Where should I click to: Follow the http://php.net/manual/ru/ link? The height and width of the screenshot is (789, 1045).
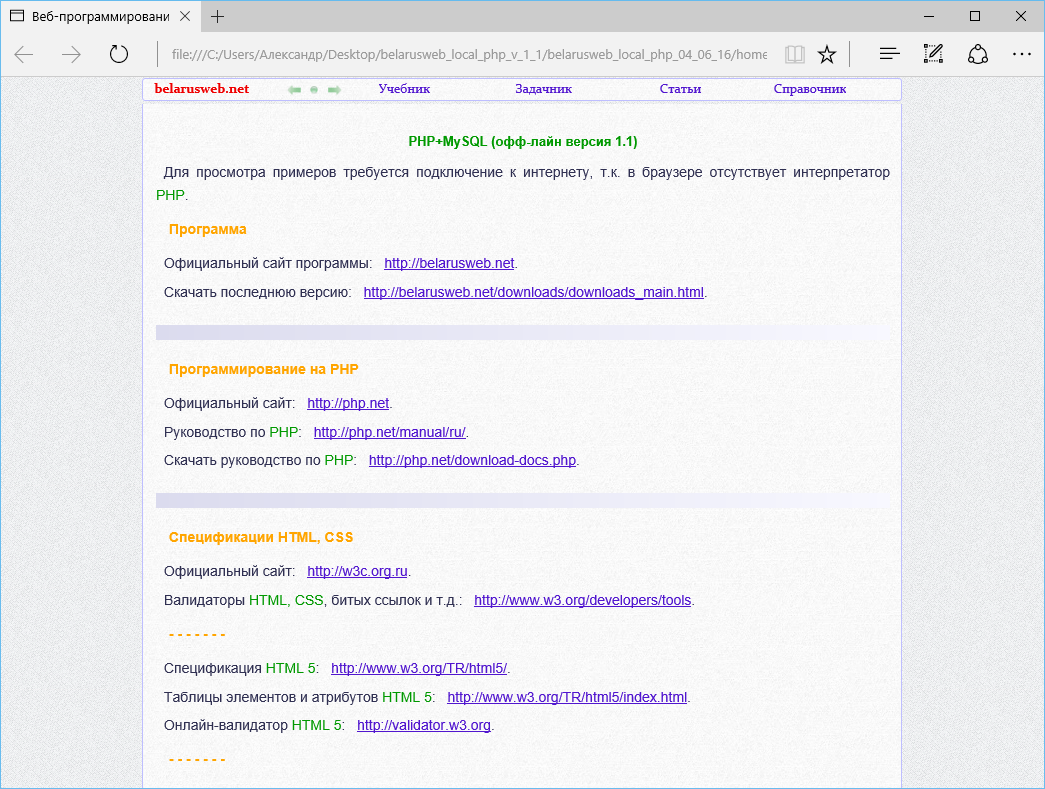[x=390, y=432]
